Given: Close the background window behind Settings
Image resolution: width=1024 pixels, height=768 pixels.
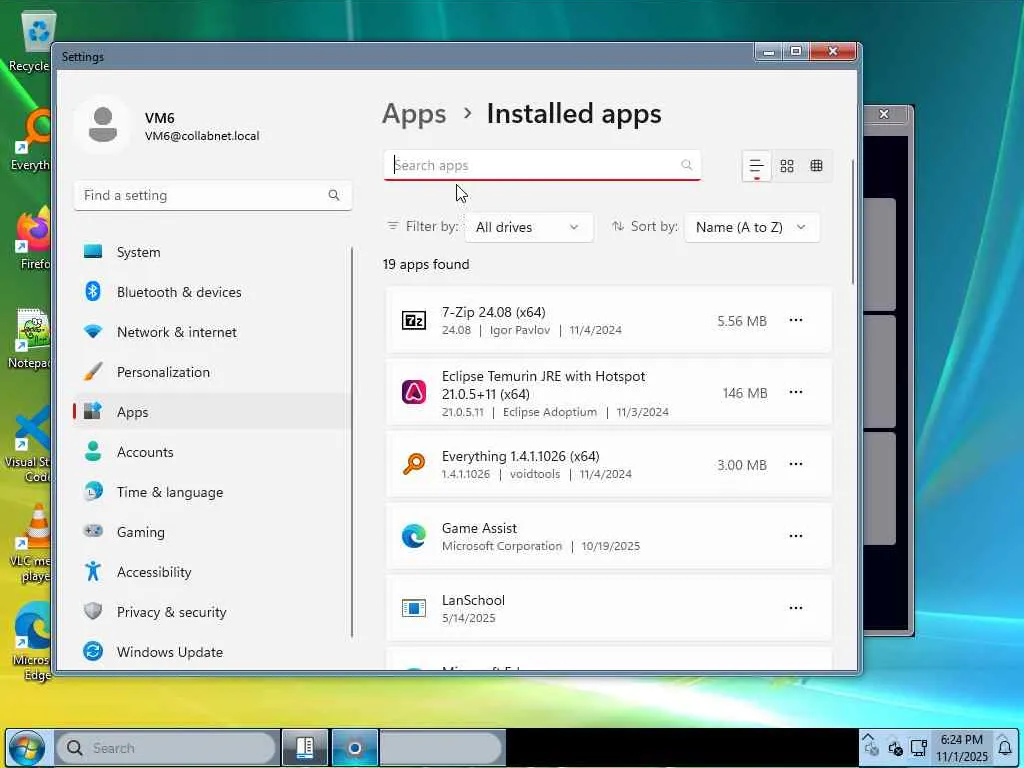Looking at the screenshot, I should [x=884, y=114].
